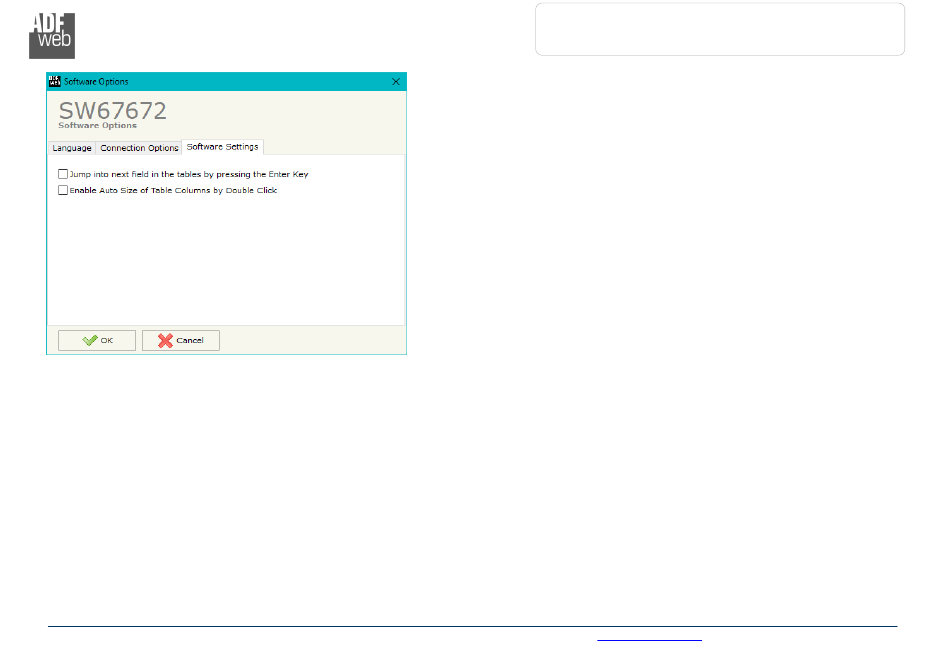Click the bold 'Software Options' subtitle under SW67672
Image resolution: width=950 pixels, height=659 pixels.
pyautogui.click(x=97, y=126)
